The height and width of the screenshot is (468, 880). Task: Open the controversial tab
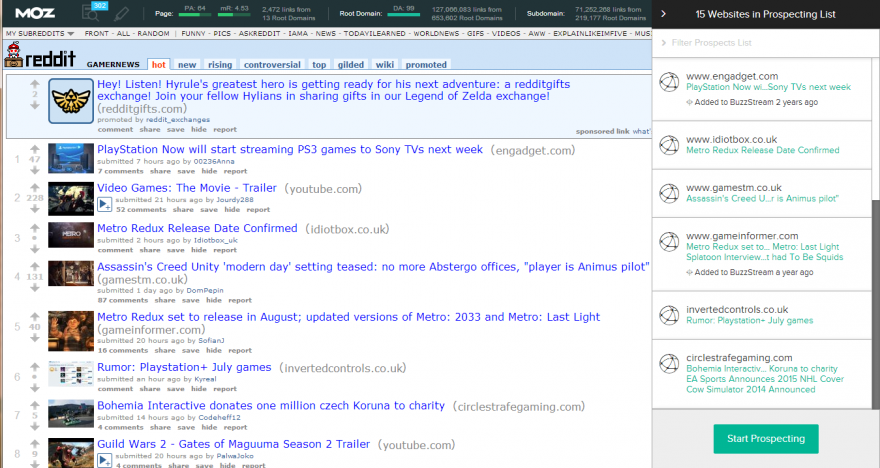(x=272, y=65)
